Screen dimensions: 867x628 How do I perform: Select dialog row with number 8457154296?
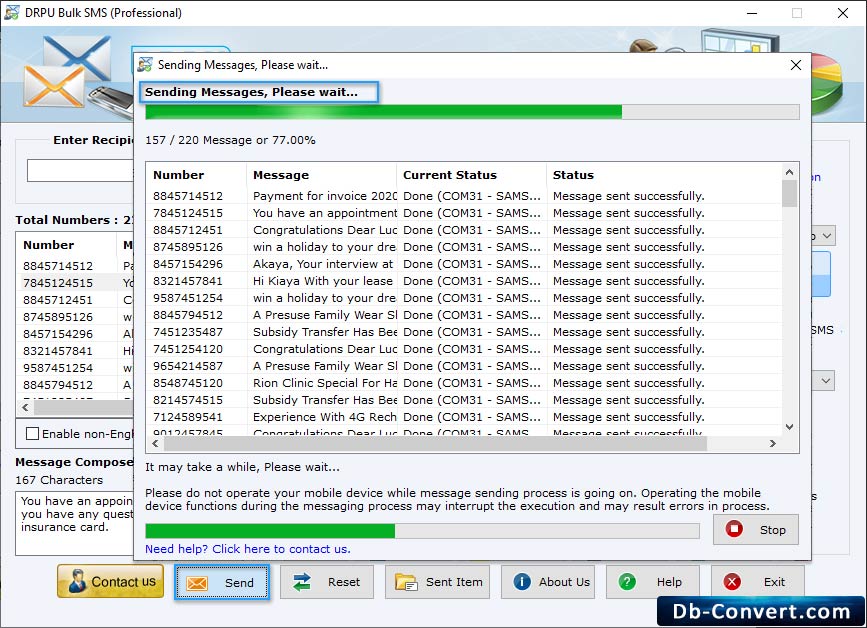tap(464, 264)
